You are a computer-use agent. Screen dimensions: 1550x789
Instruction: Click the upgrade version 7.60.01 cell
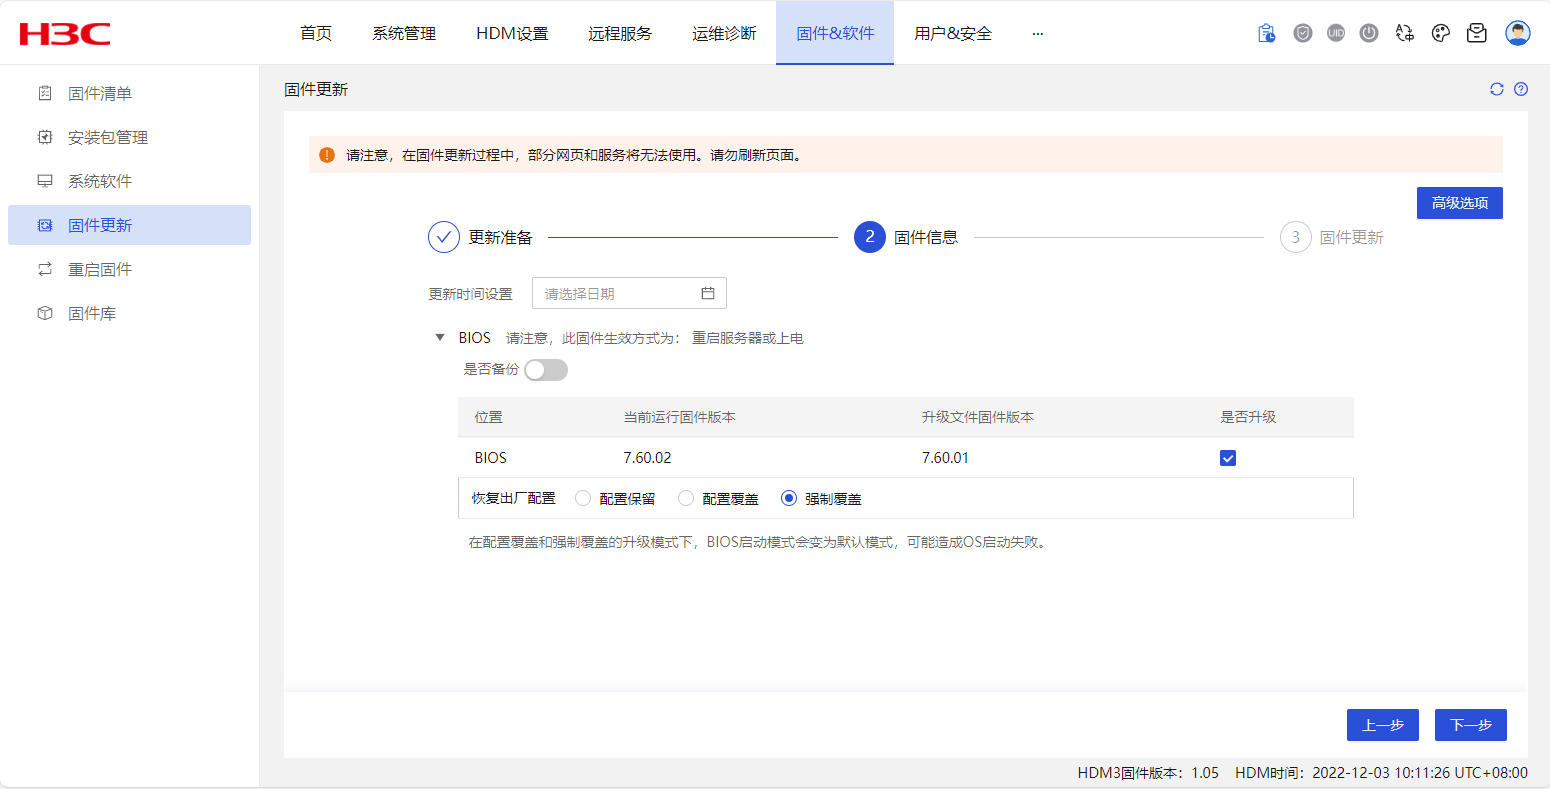945,458
